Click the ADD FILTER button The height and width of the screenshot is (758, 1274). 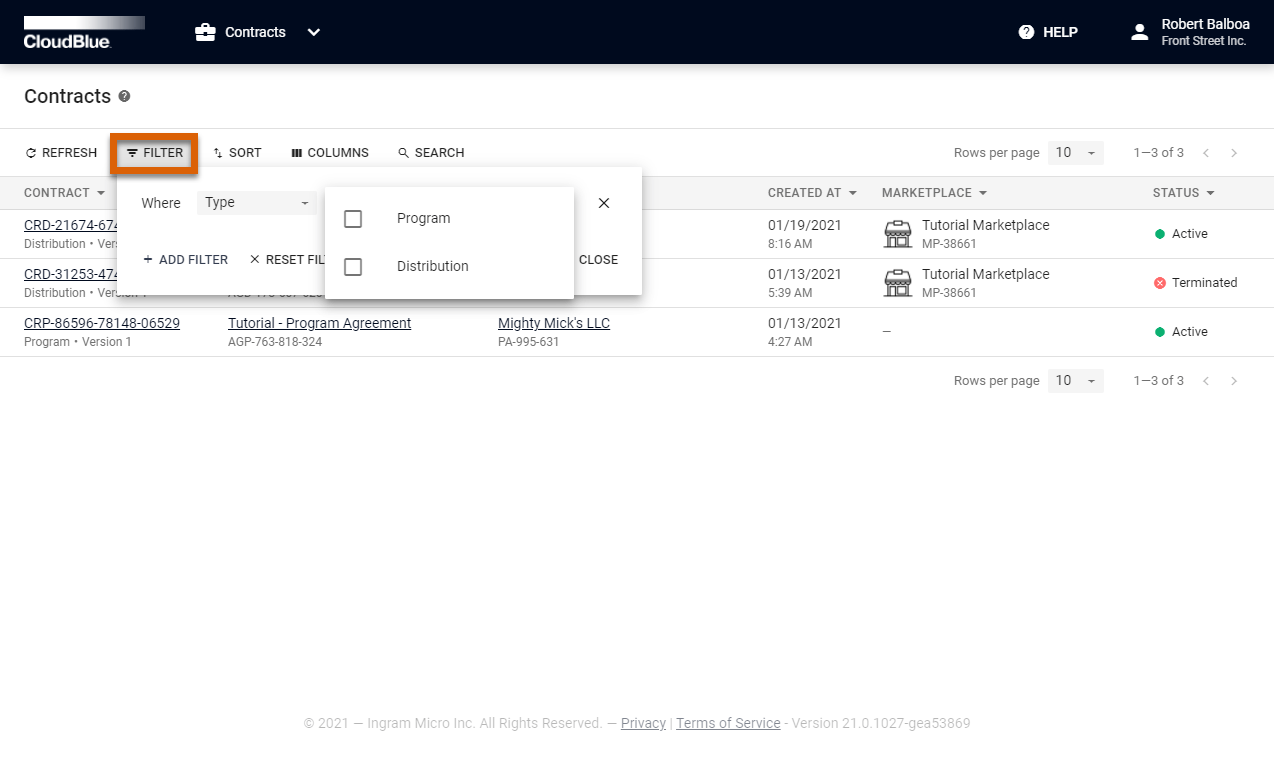coord(185,260)
